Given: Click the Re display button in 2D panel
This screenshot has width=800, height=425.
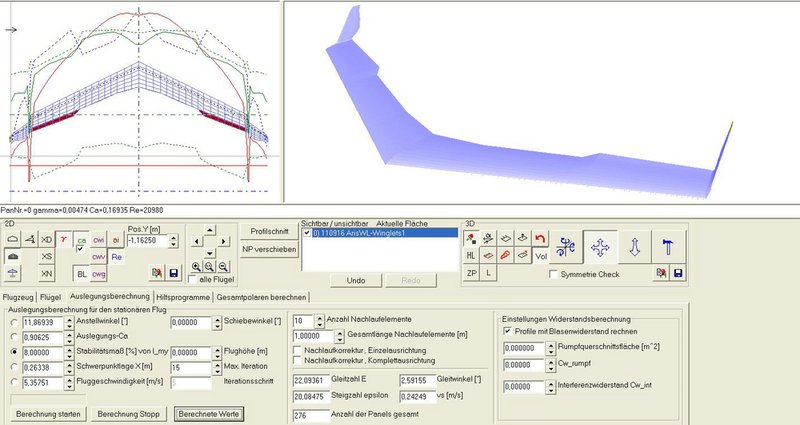Looking at the screenshot, I should [x=117, y=256].
